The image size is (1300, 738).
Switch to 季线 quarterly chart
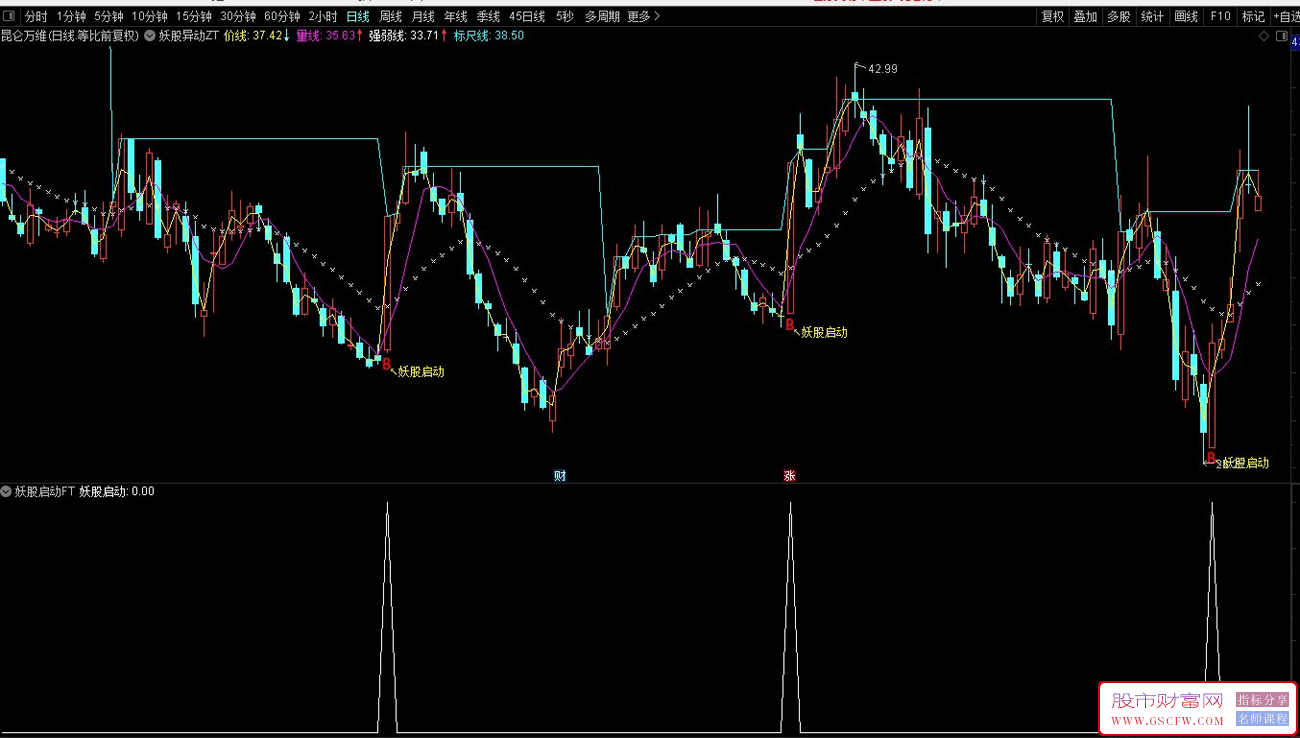click(488, 16)
